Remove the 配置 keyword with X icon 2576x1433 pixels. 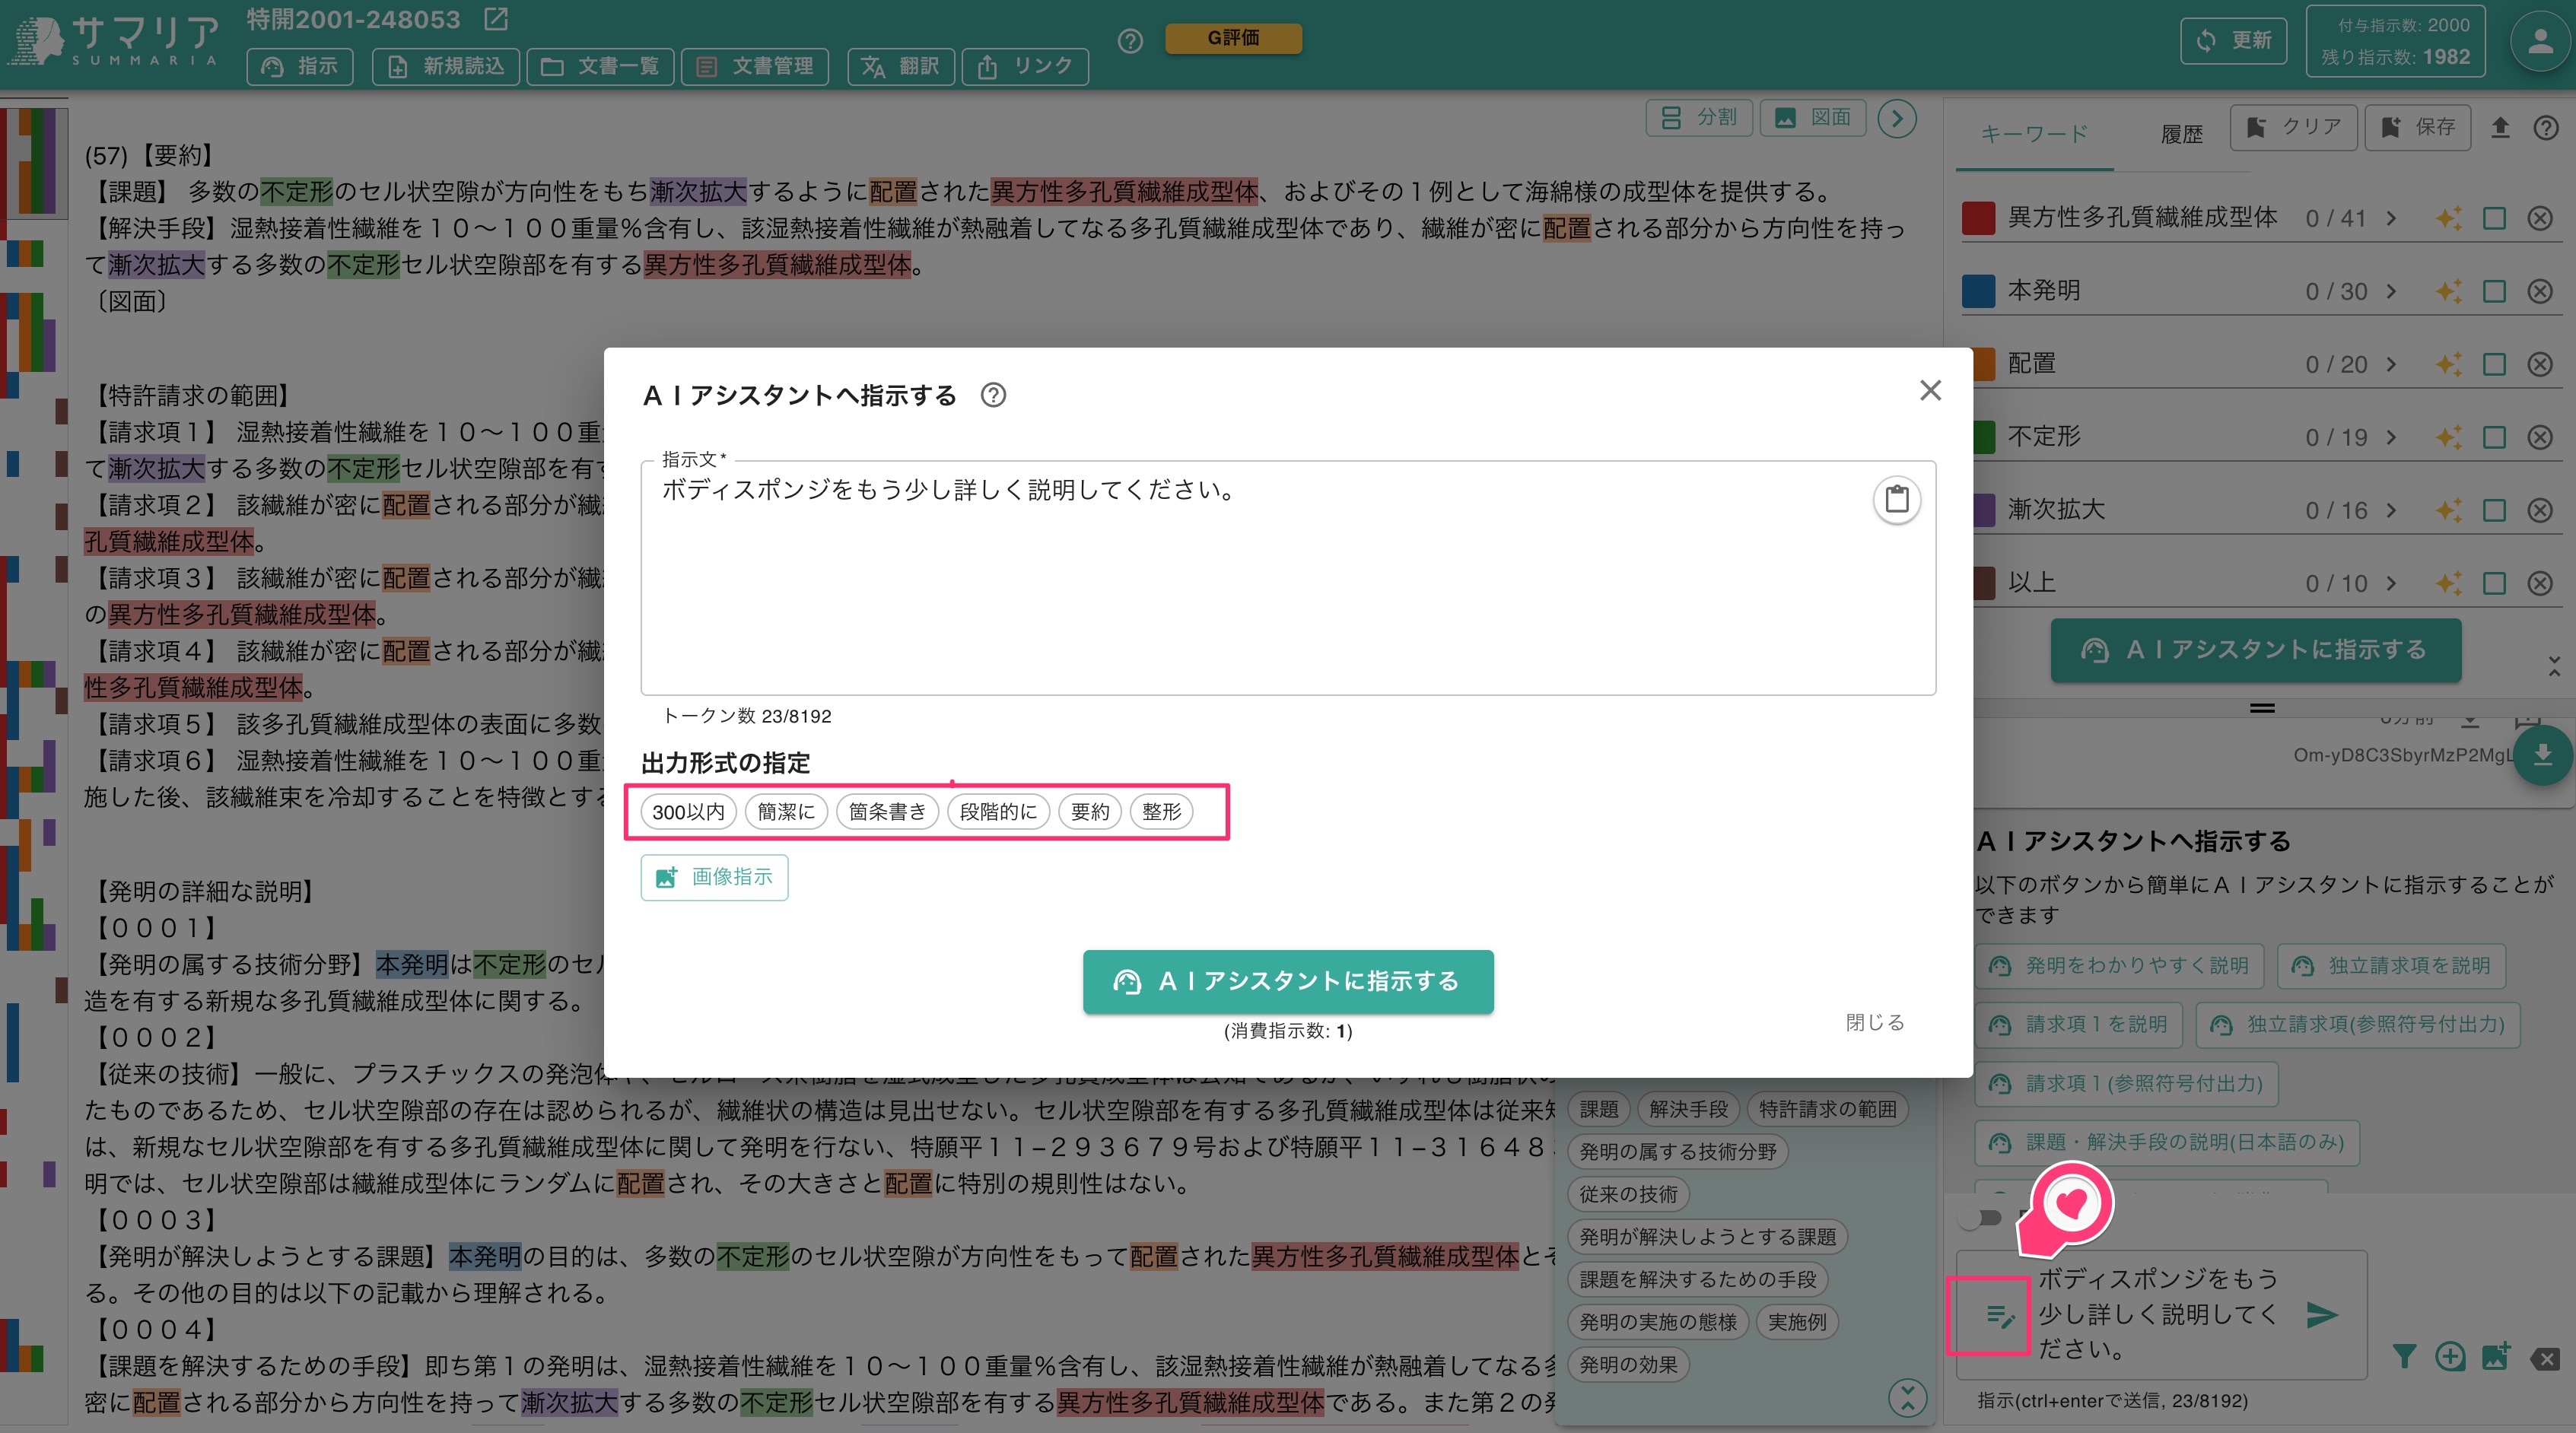click(x=2540, y=364)
